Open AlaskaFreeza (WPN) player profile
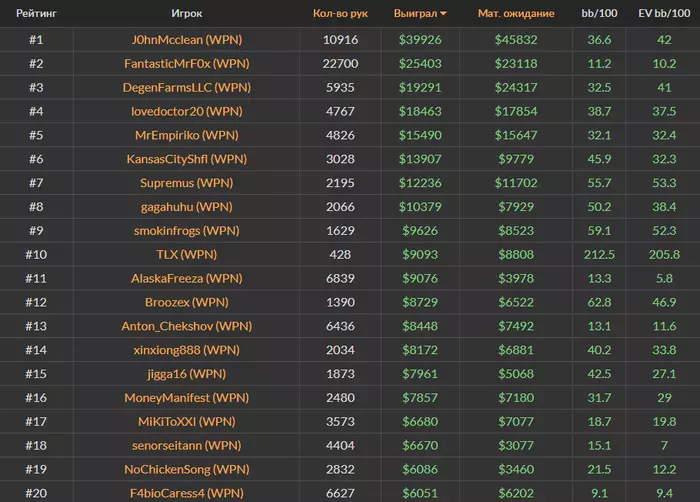 coord(187,279)
